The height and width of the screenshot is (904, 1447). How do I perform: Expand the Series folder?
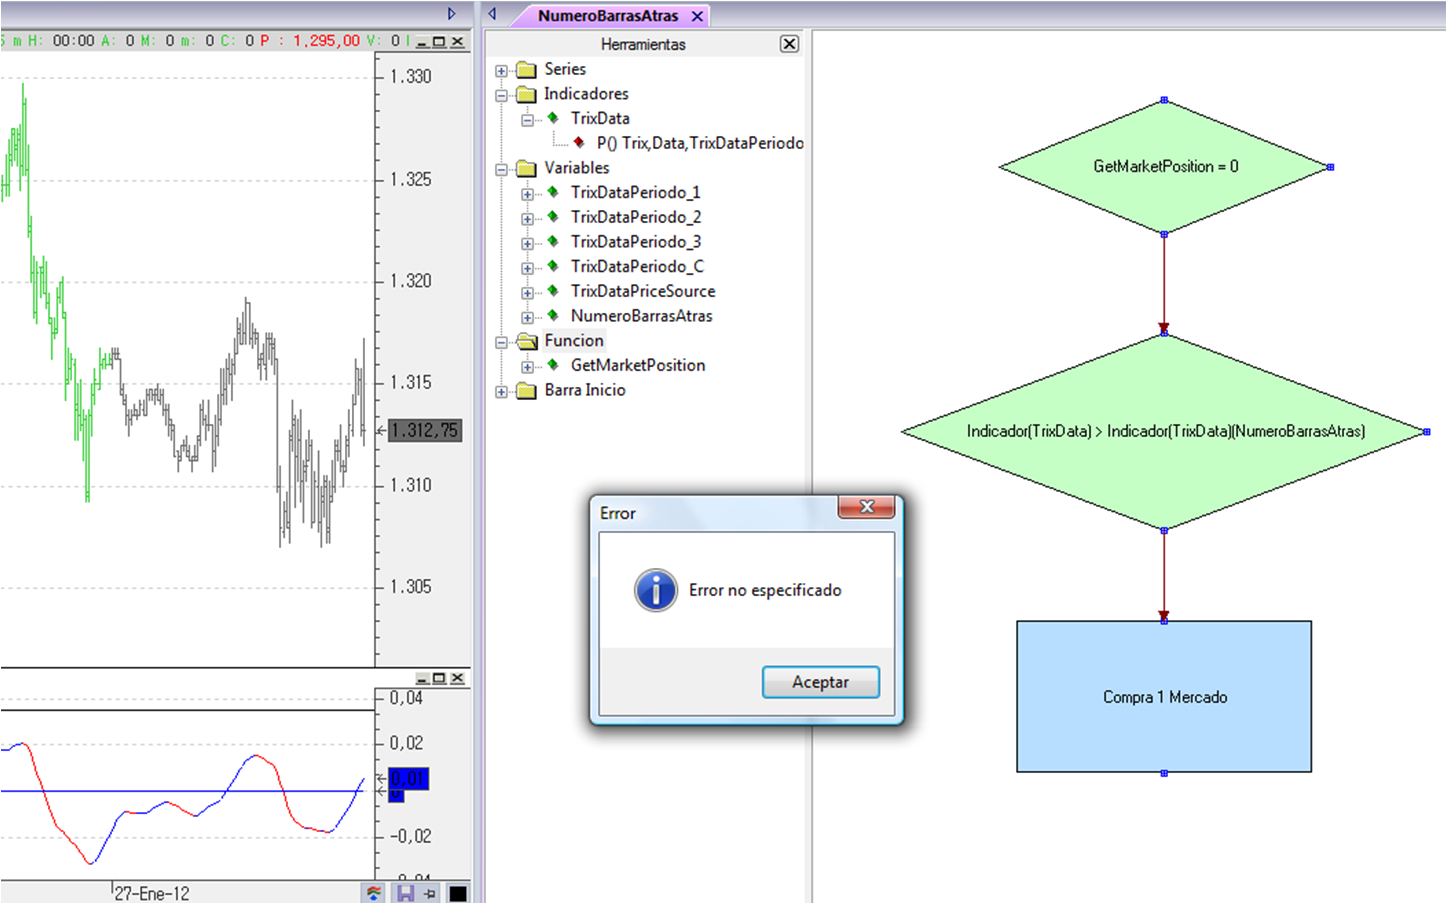pos(502,70)
